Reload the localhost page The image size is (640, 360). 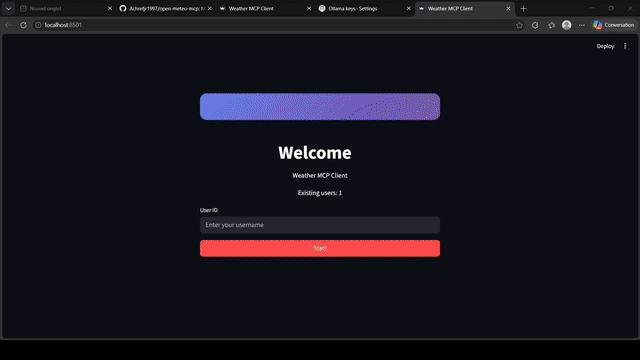coord(23,25)
